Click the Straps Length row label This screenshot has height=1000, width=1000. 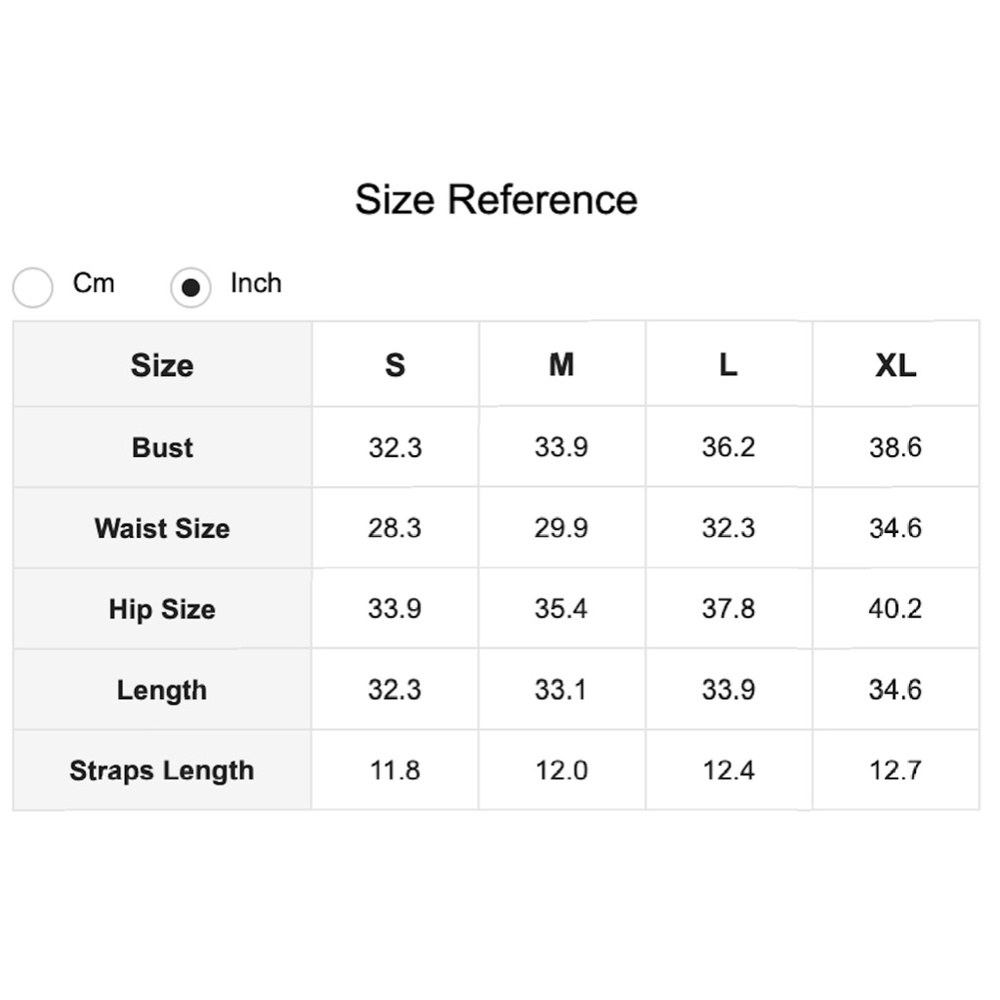pos(162,770)
